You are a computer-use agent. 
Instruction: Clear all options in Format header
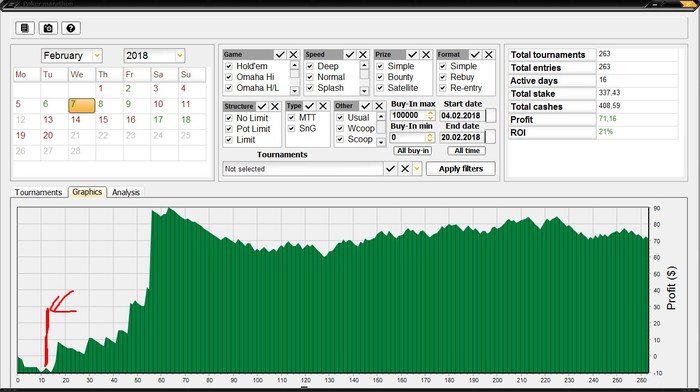point(489,54)
